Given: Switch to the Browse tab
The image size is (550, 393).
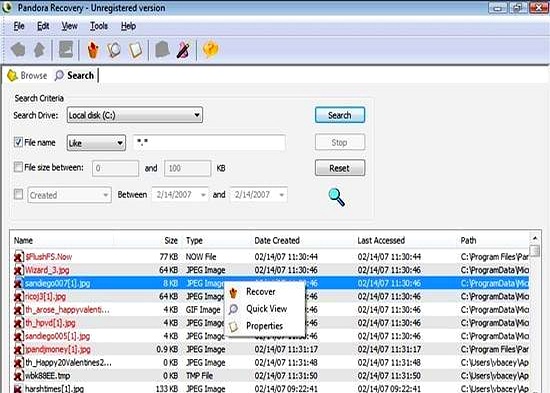Looking at the screenshot, I should (27, 75).
